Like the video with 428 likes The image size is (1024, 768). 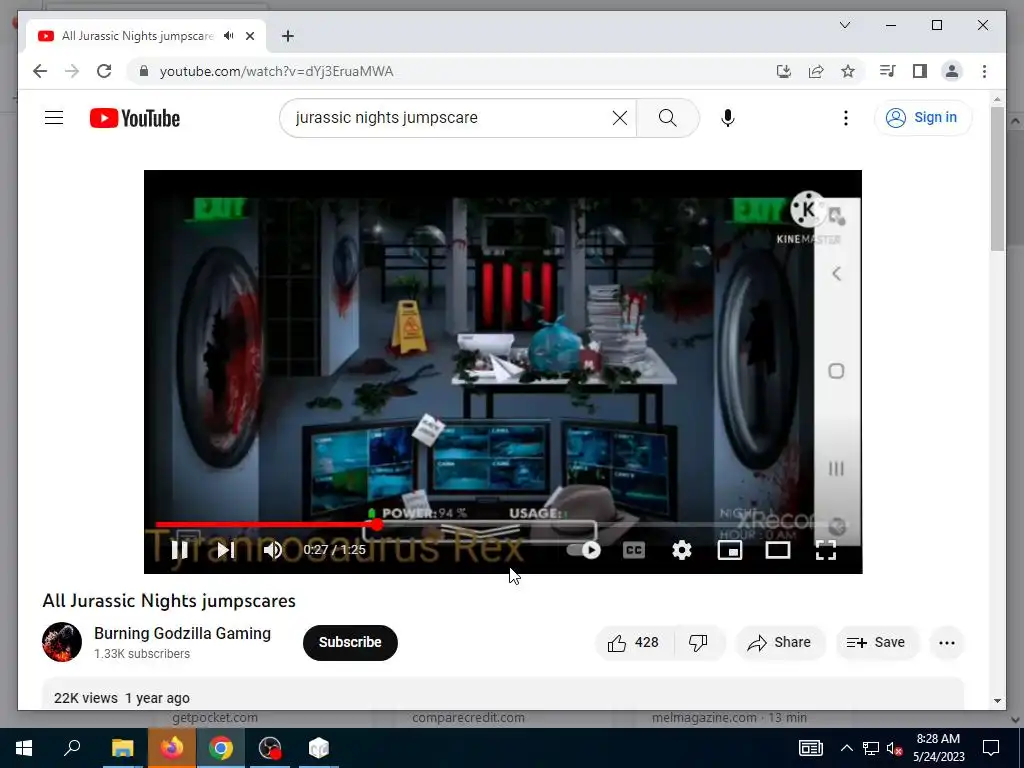coord(633,643)
